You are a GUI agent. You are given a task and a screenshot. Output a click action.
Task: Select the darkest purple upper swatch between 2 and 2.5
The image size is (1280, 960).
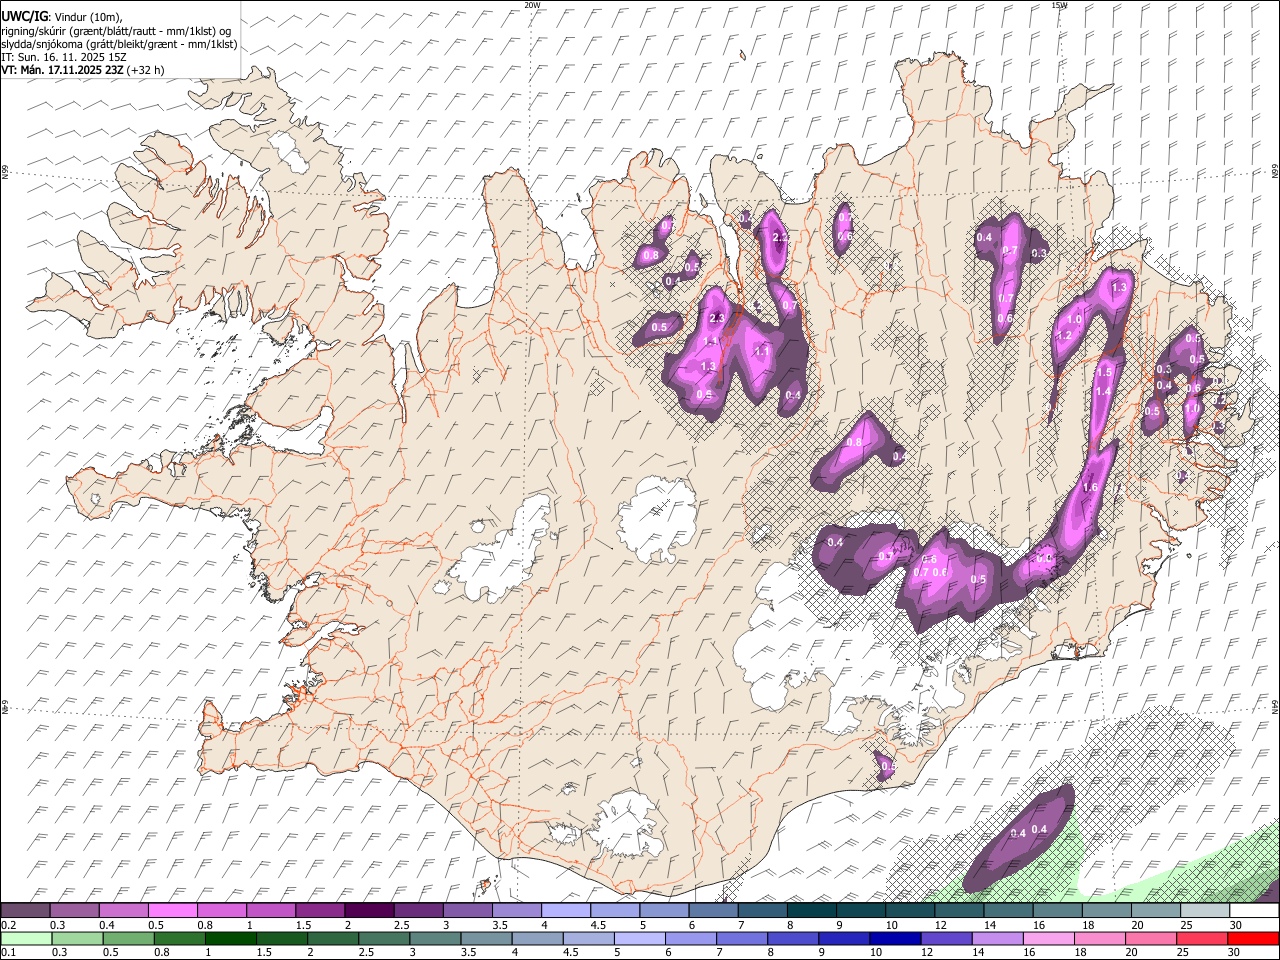(x=369, y=911)
